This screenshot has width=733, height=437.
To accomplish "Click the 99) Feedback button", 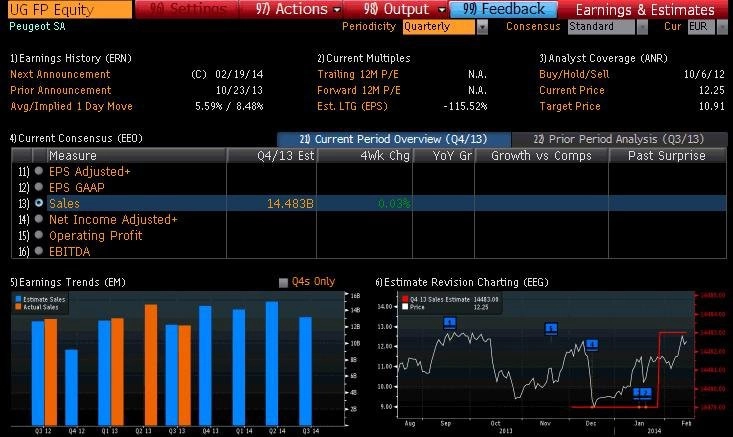I will tap(503, 9).
